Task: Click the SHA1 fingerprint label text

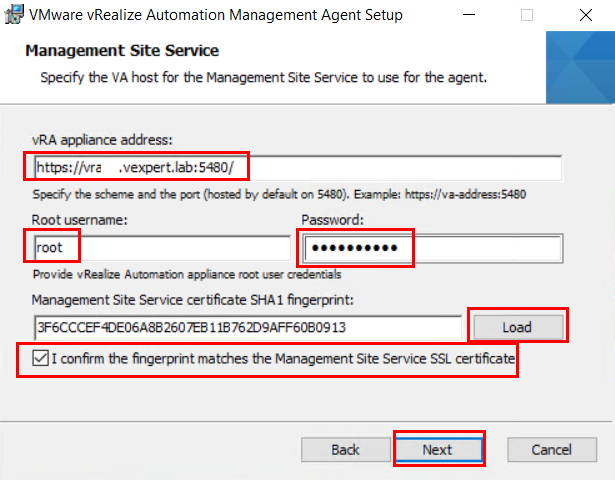Action: pos(193,300)
